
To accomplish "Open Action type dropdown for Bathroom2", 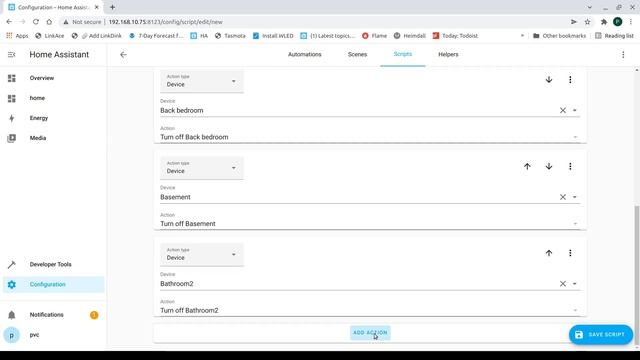I will point(202,255).
